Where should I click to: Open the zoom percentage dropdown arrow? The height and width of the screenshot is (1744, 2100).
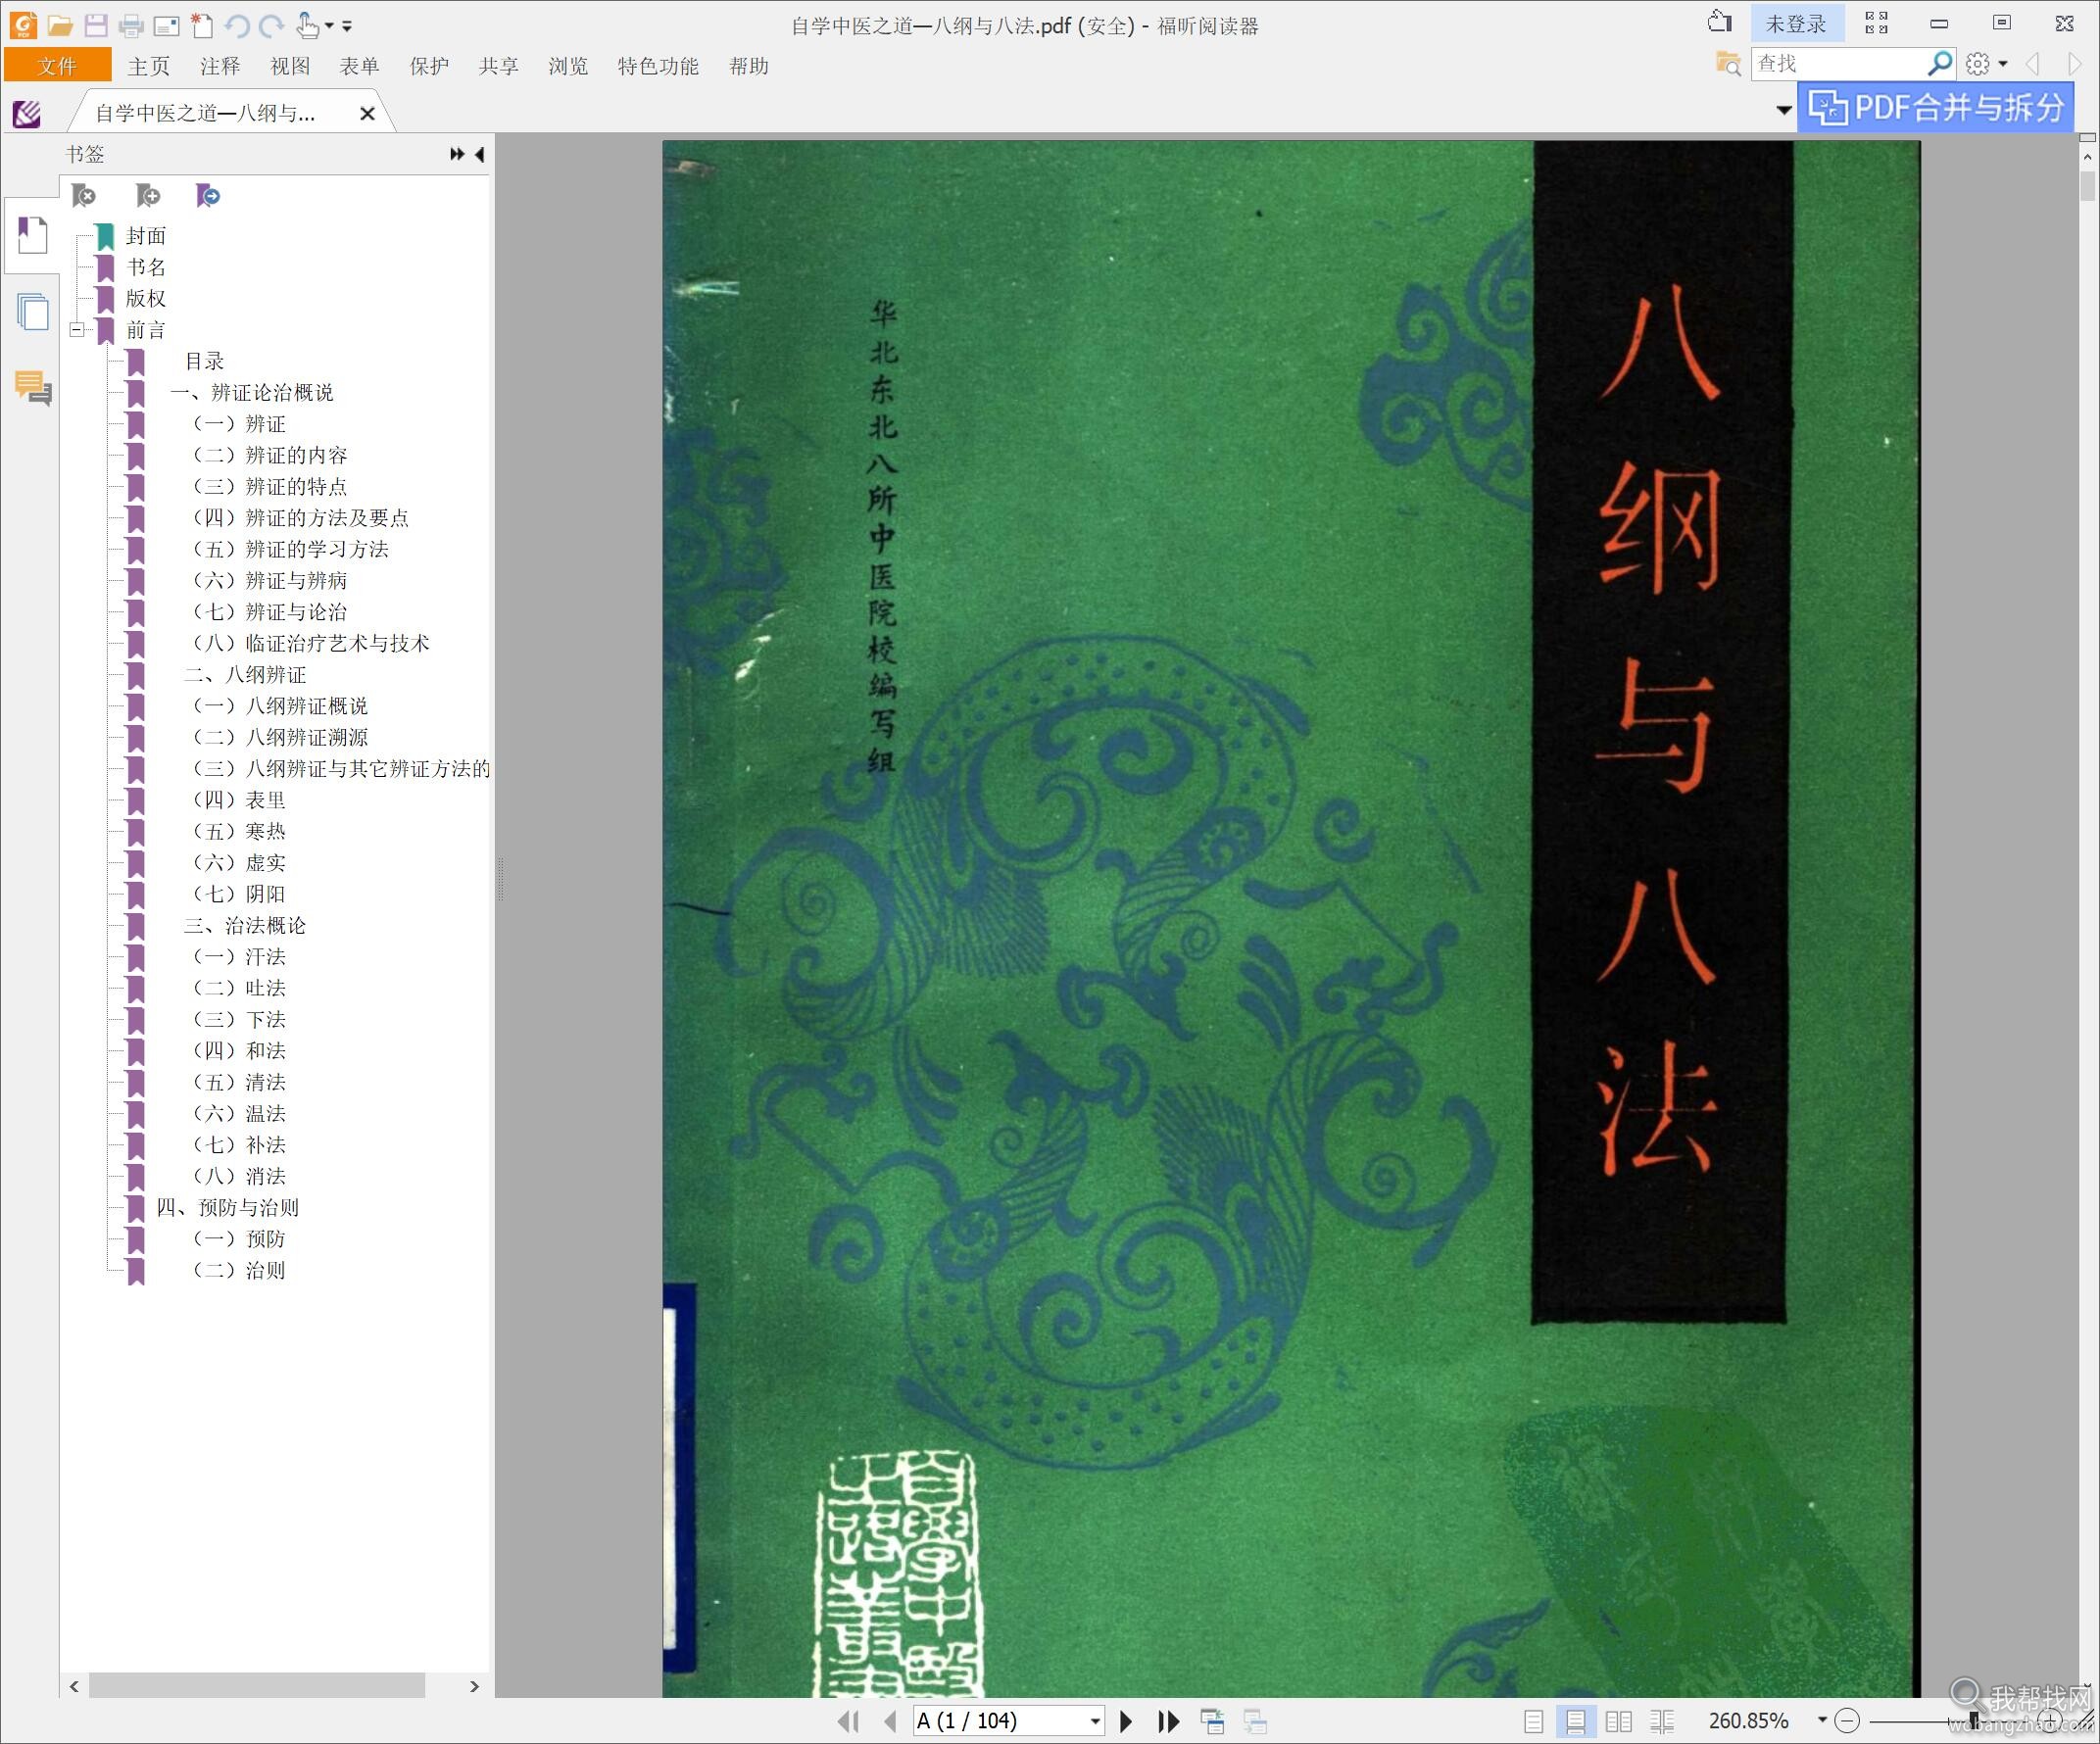tap(1822, 1720)
